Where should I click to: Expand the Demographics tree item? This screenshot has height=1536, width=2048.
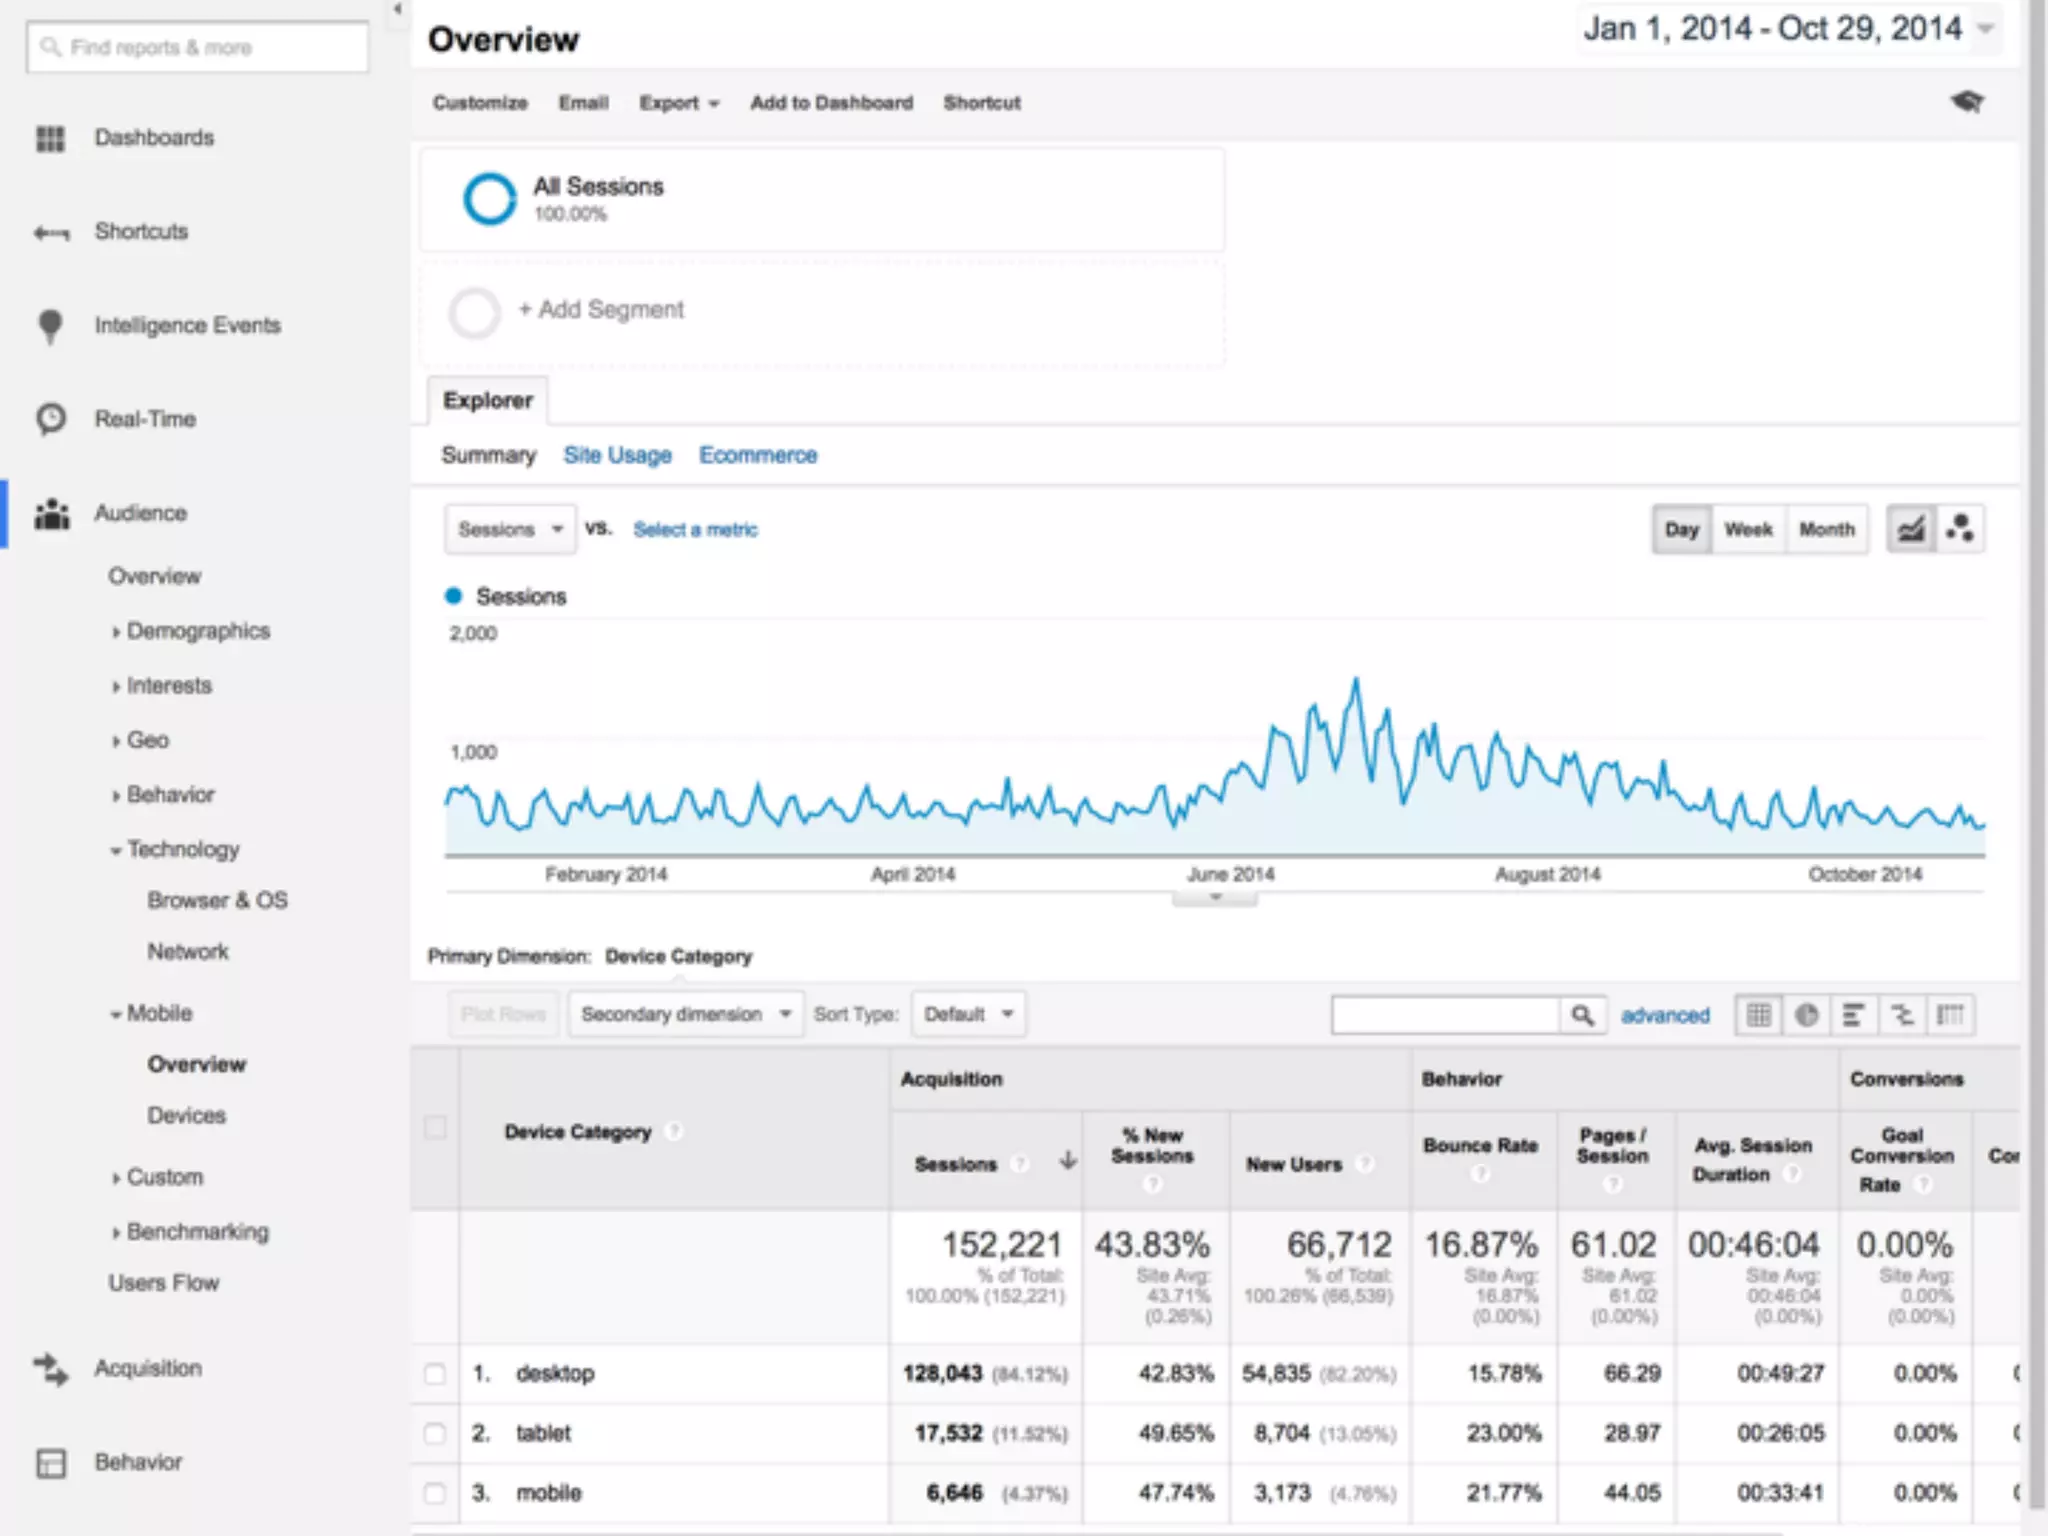point(198,631)
